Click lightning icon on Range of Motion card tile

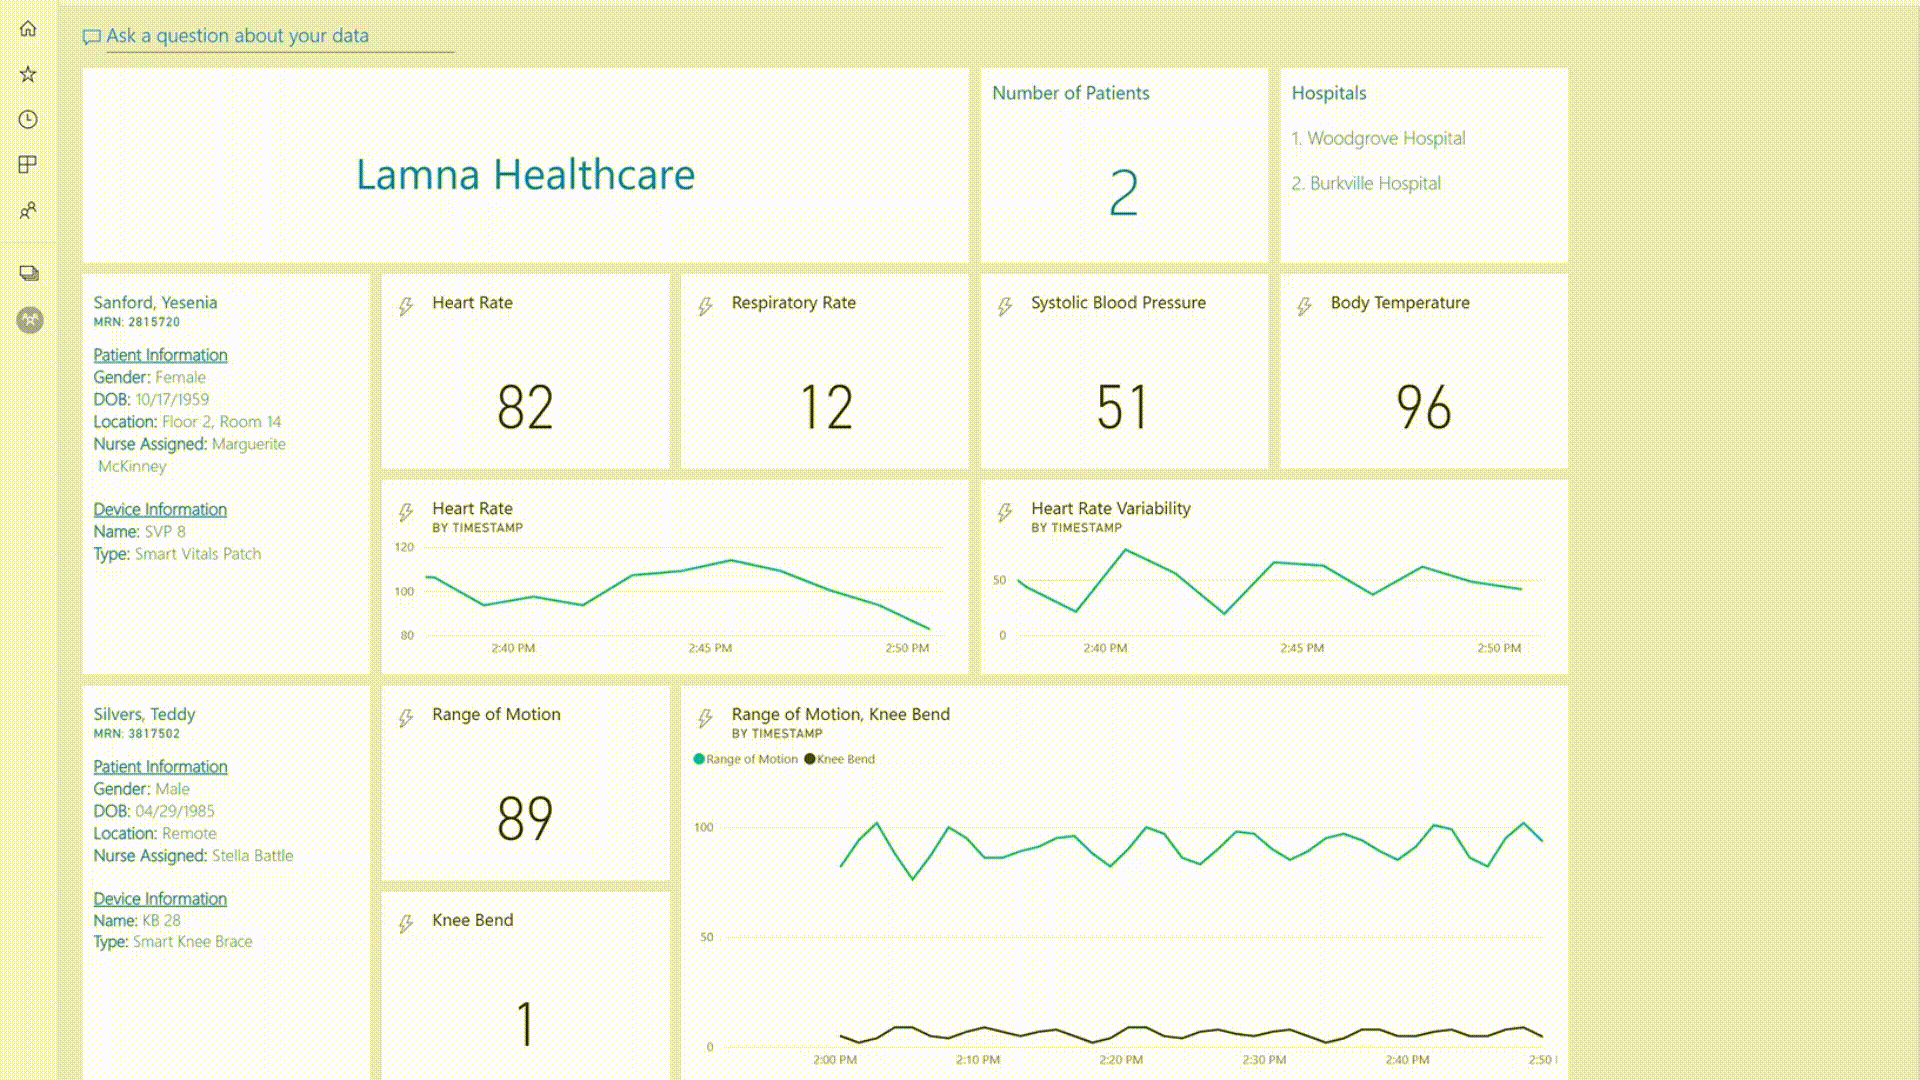[x=406, y=719]
